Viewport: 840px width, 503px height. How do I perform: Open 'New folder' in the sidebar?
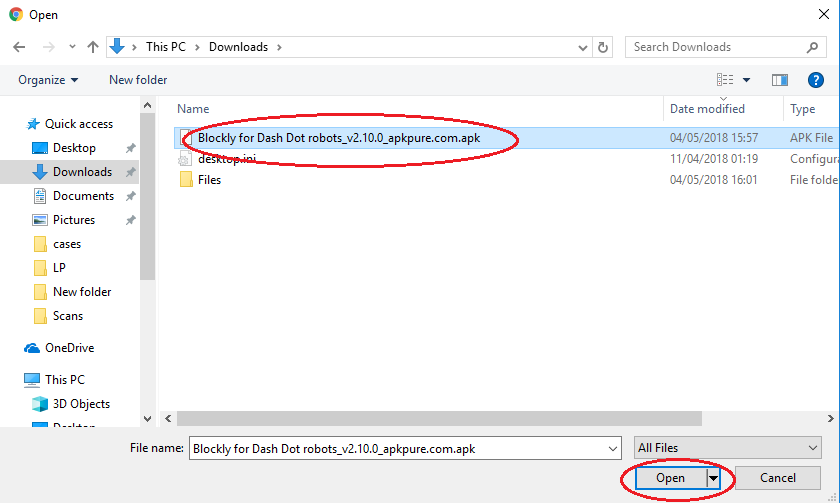pos(82,292)
